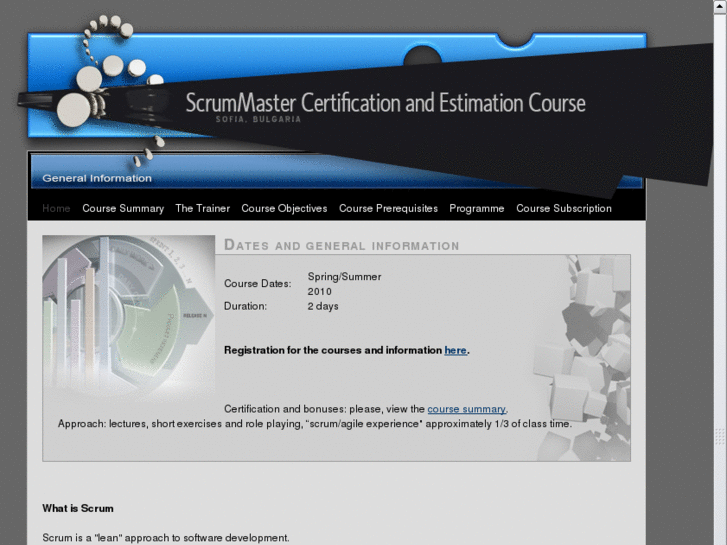Viewport: 727px width, 545px height.
Task: Click the 'Sofia, Bulgaria' subtitle
Action: point(258,119)
